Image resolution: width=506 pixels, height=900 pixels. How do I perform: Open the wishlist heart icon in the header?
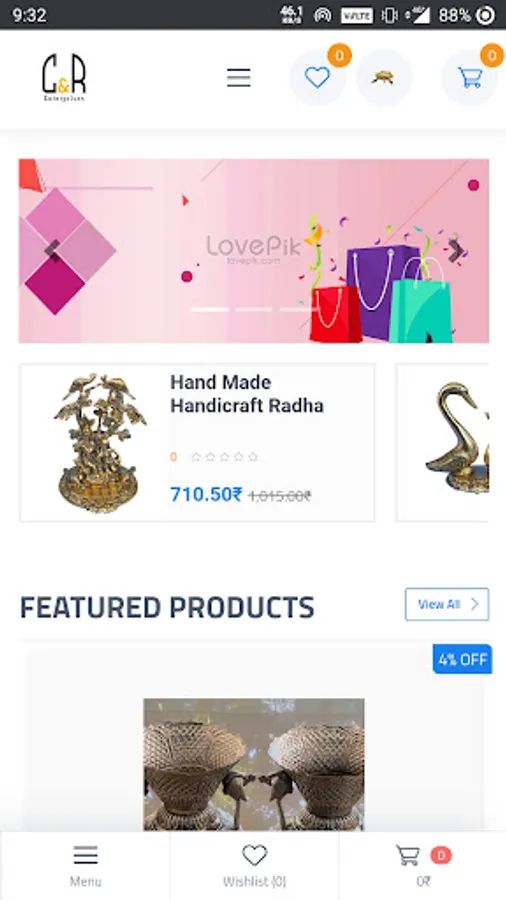[317, 77]
